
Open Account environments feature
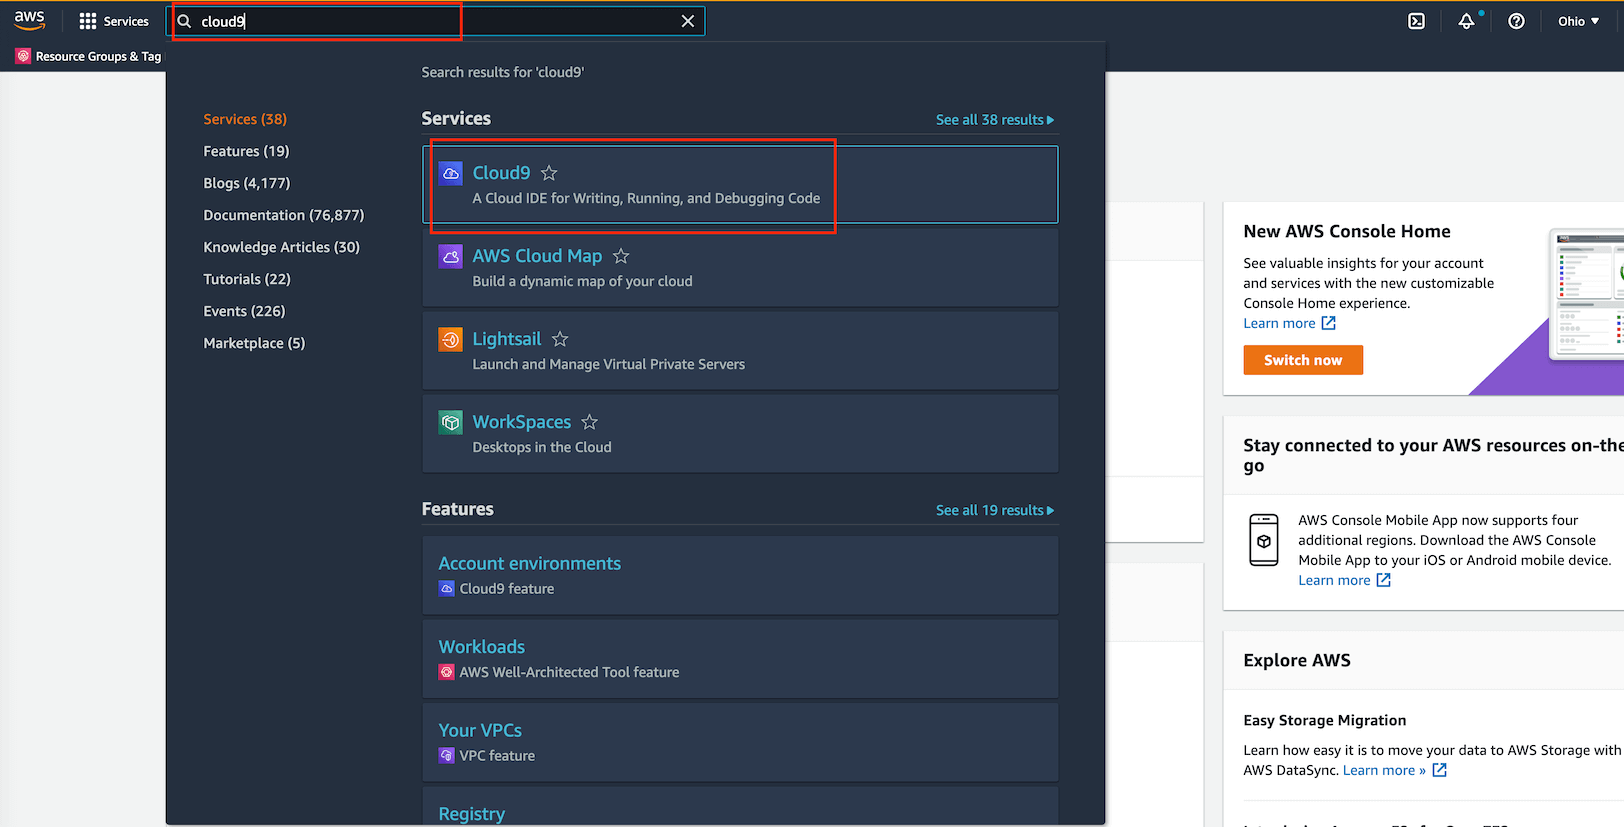529,563
